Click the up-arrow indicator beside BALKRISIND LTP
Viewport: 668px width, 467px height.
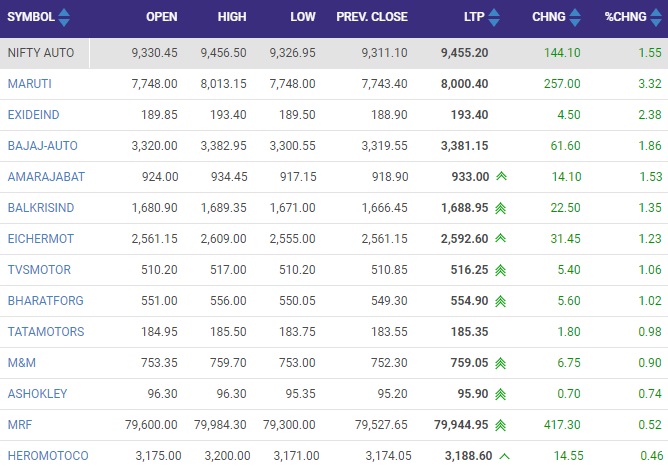point(501,208)
